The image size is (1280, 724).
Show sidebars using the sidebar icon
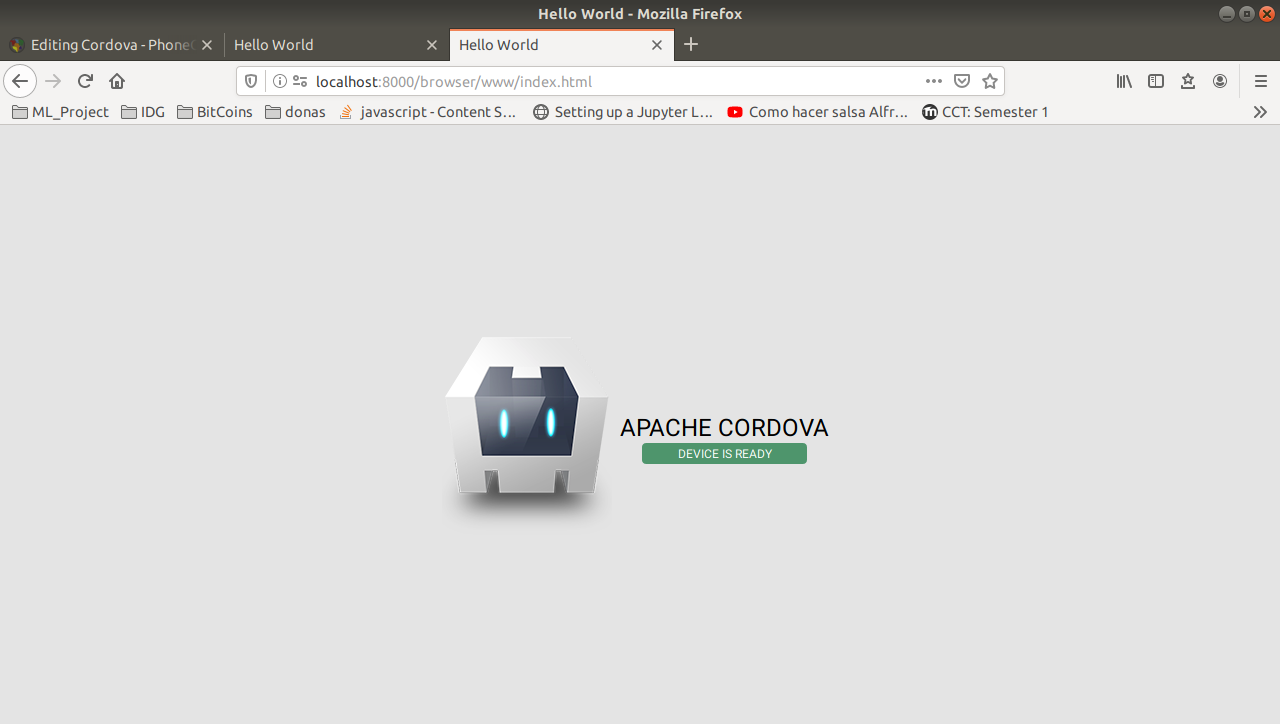click(x=1156, y=81)
